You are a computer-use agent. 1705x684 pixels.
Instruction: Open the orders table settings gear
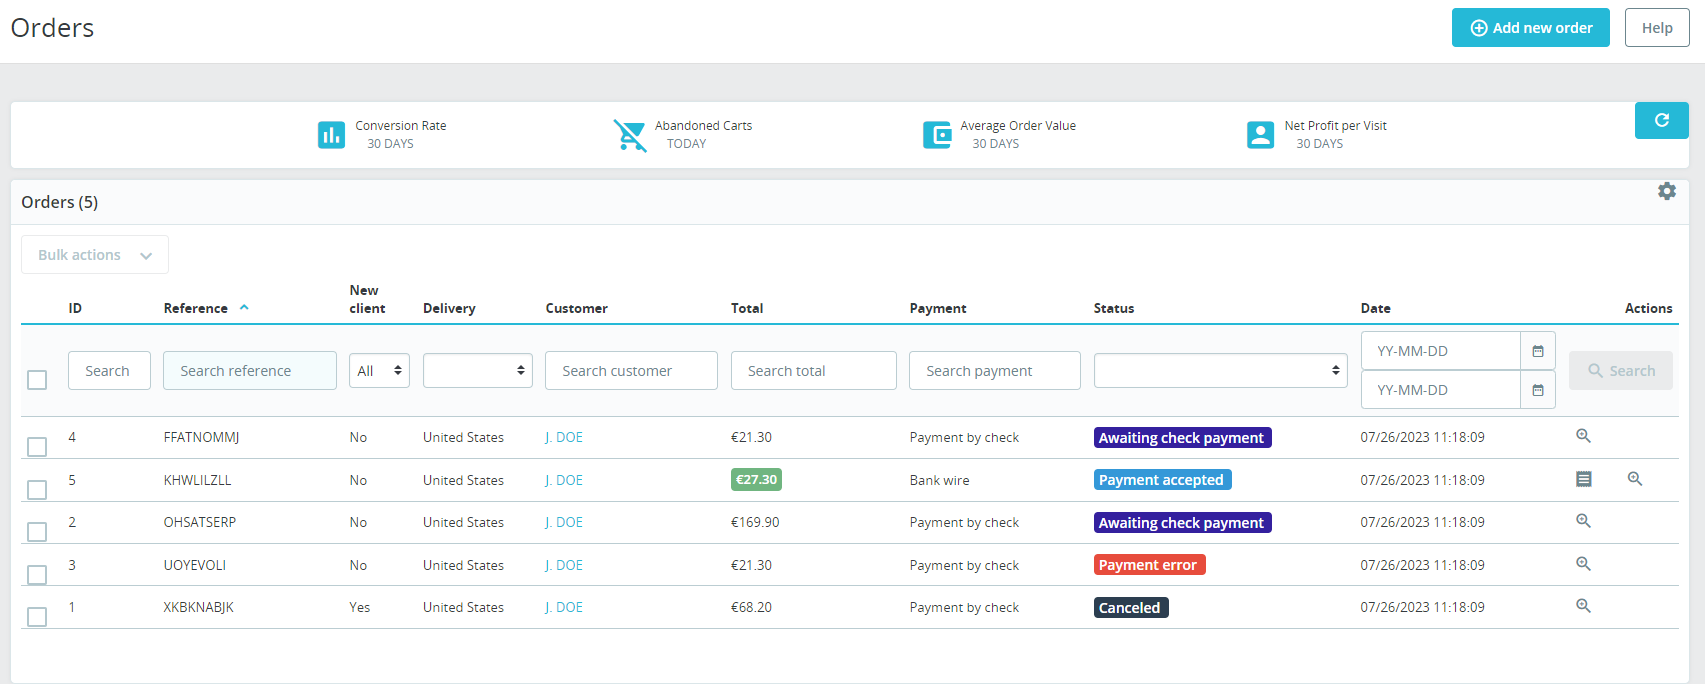(x=1666, y=191)
